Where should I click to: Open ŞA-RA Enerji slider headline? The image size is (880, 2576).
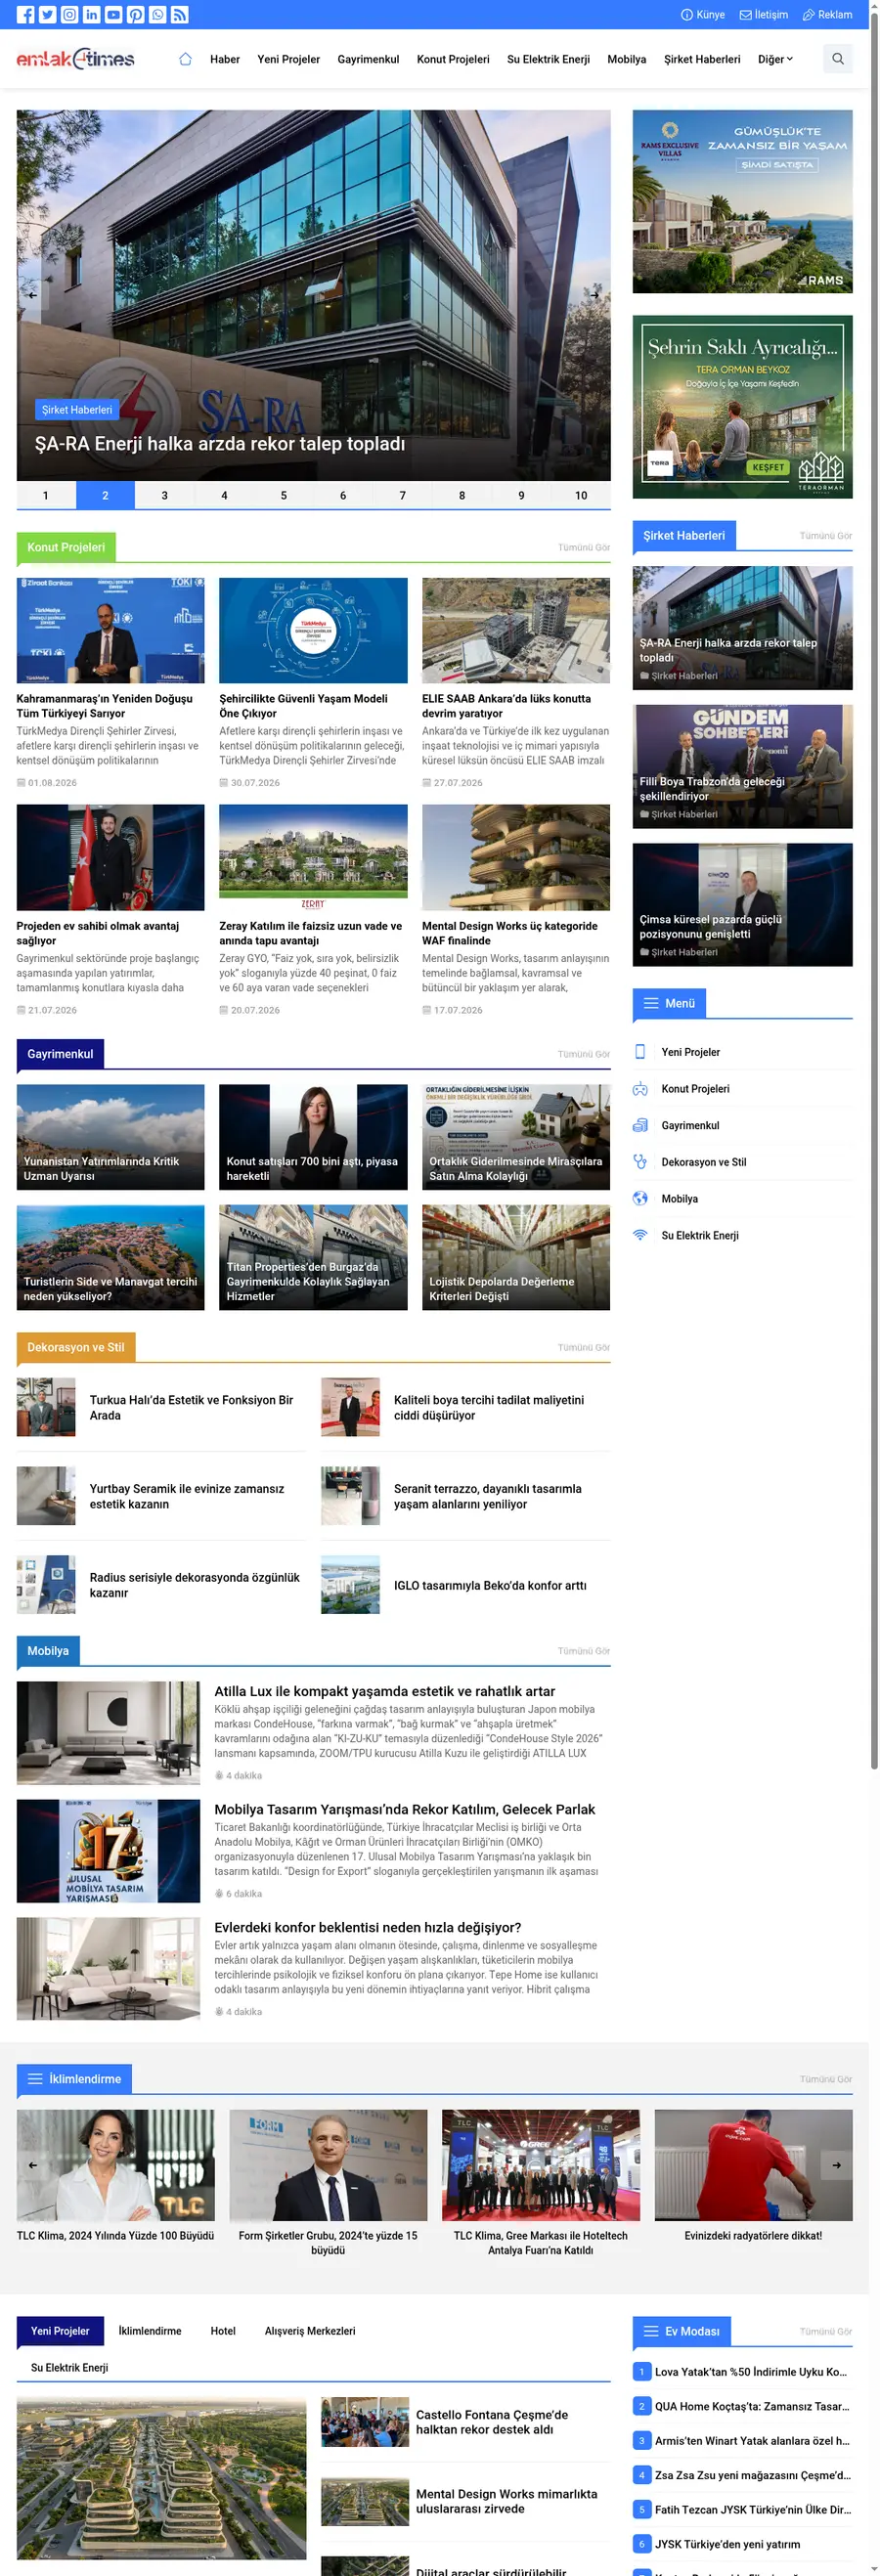220,444
